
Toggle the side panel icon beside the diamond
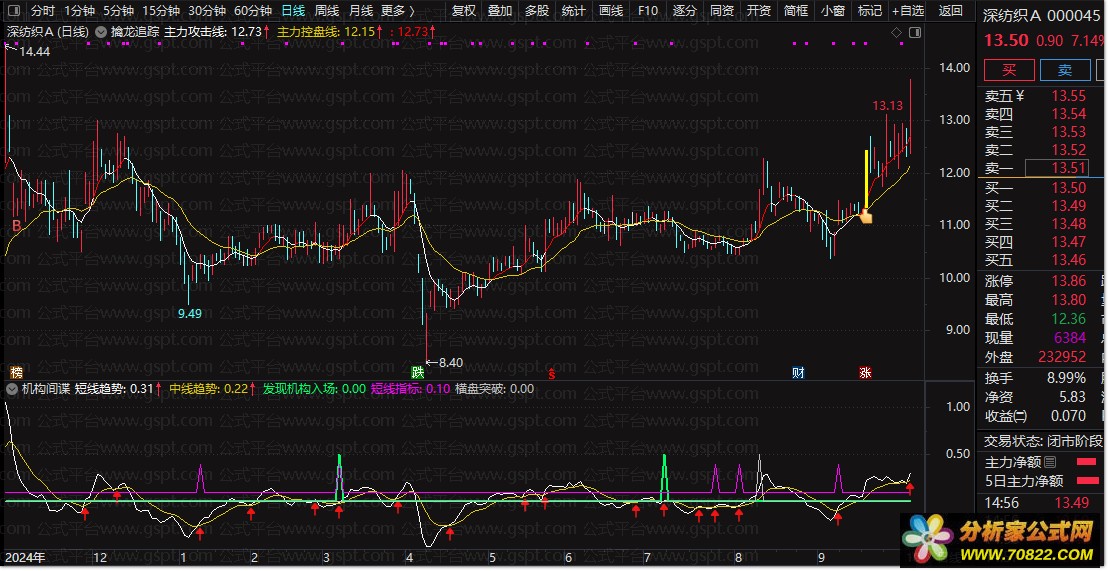coord(914,32)
